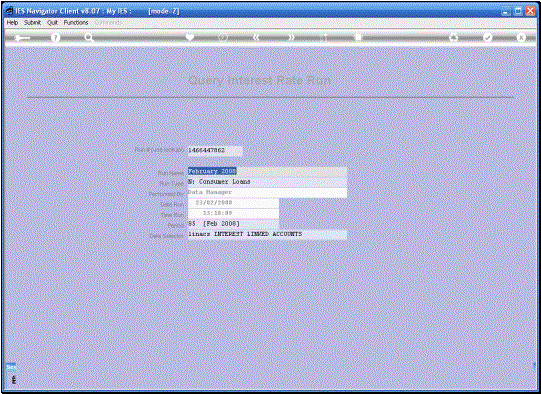The height and width of the screenshot is (394, 541).
Task: Click the Period field 85 [Feb 2008]
Action: tap(233, 224)
